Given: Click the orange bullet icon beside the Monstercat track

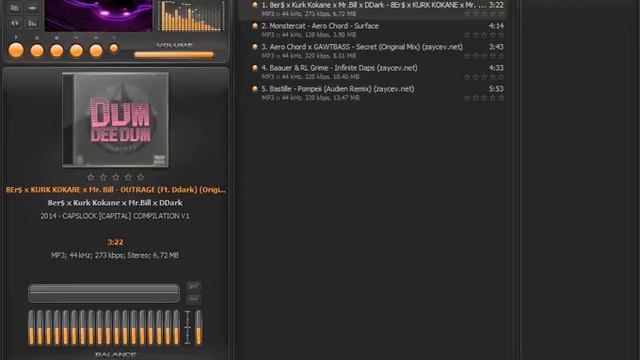Looking at the screenshot, I should pyautogui.click(x=255, y=26).
